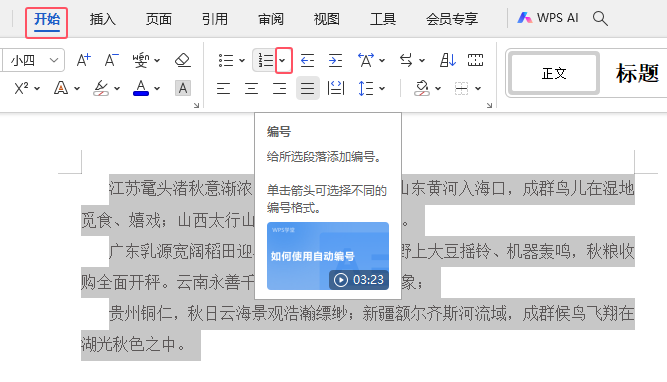Decrease paragraph indent
This screenshot has width=667, height=382.
pos(307,60)
